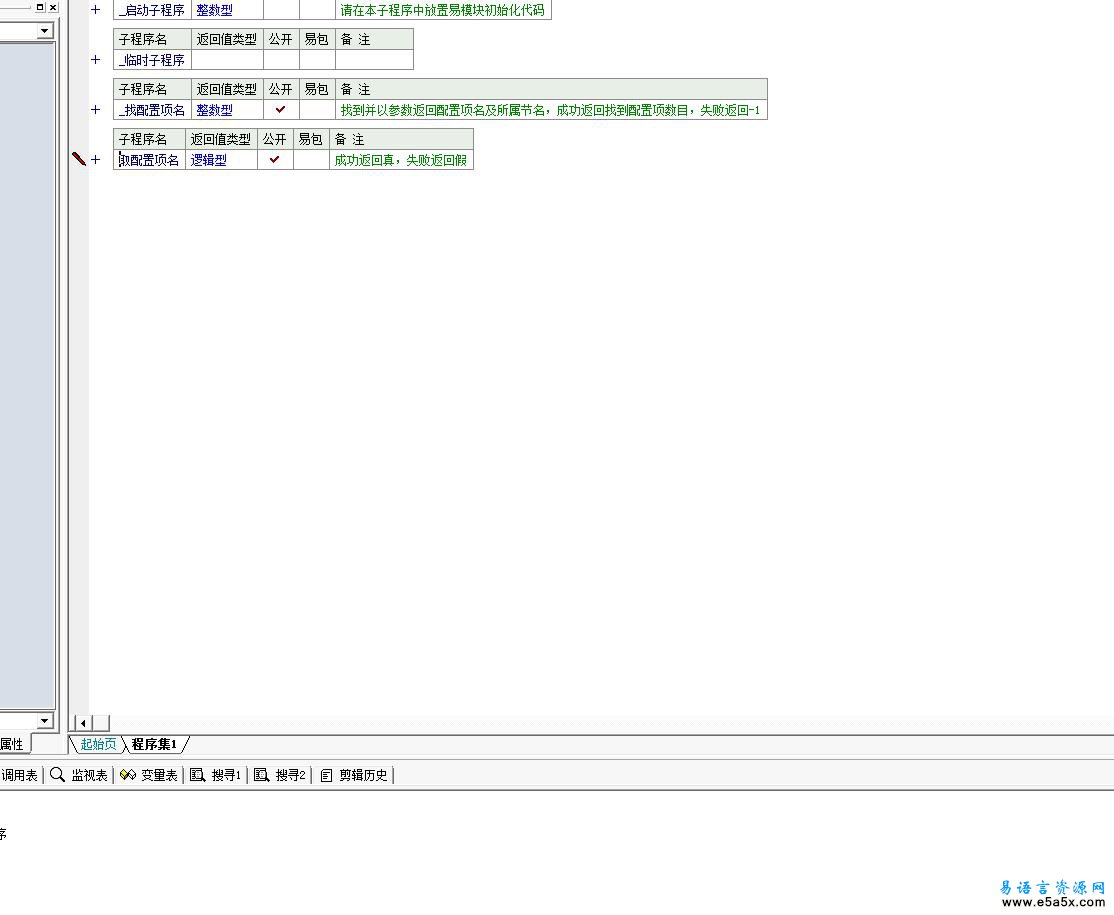1114x915 pixels.
Task: Click the 剪辑历史 clipboard icon
Action: [x=326, y=775]
